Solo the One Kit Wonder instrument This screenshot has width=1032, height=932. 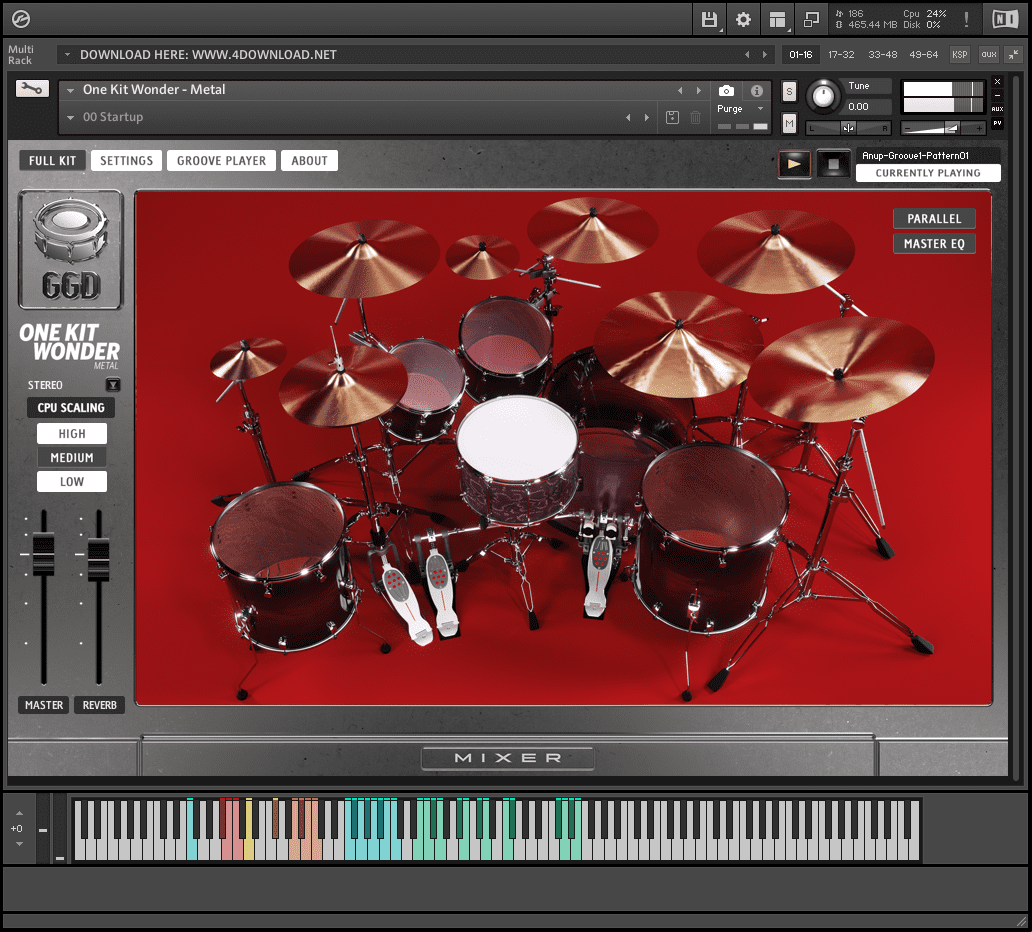pyautogui.click(x=789, y=91)
